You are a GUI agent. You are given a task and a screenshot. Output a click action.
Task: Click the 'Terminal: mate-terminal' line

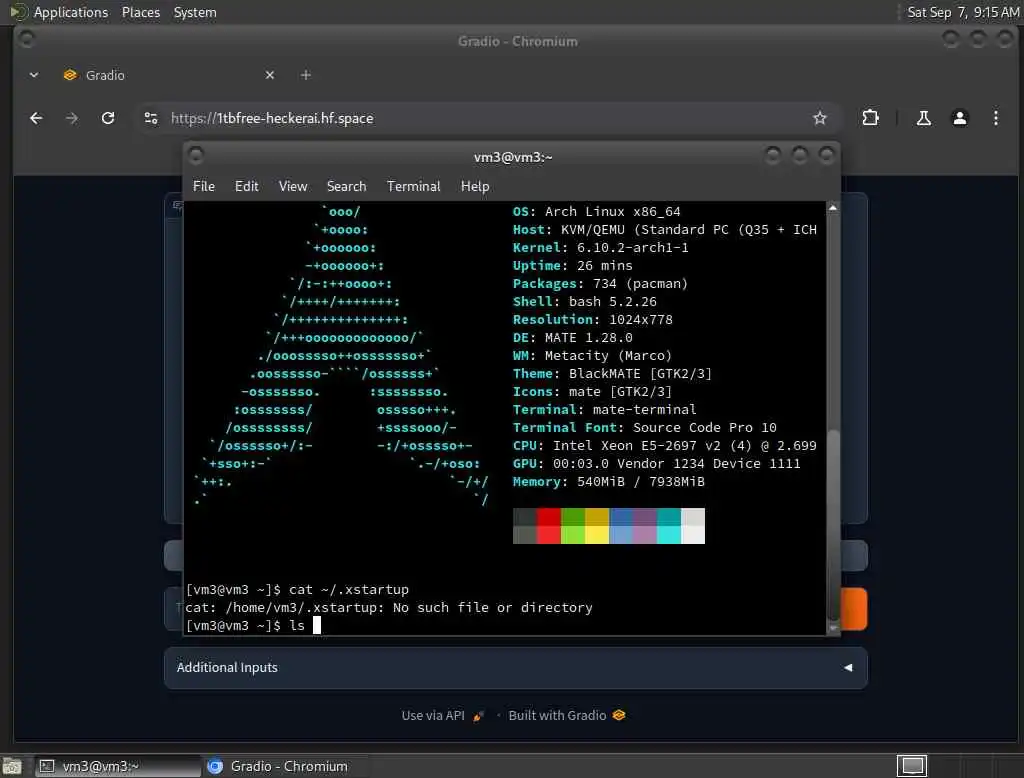pos(604,410)
